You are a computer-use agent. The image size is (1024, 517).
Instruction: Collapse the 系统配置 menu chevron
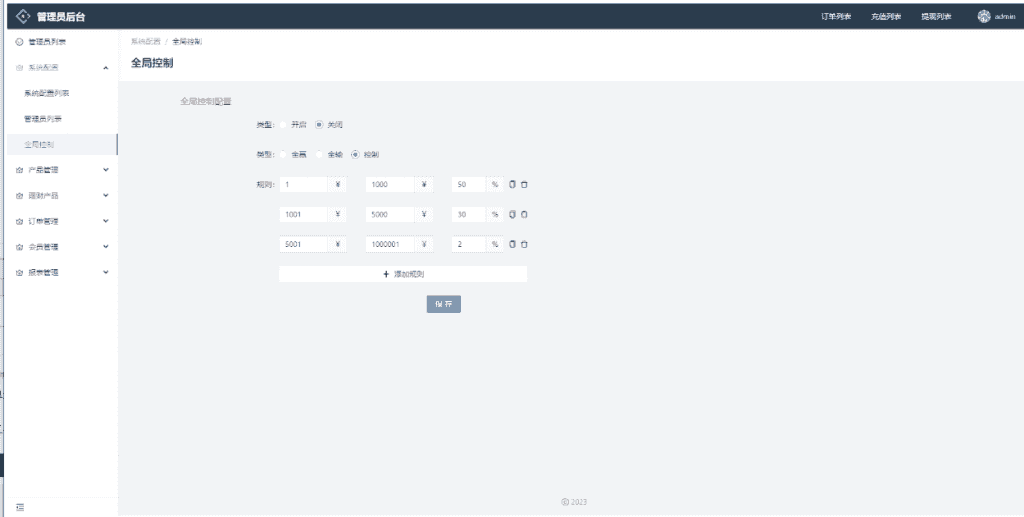click(106, 68)
